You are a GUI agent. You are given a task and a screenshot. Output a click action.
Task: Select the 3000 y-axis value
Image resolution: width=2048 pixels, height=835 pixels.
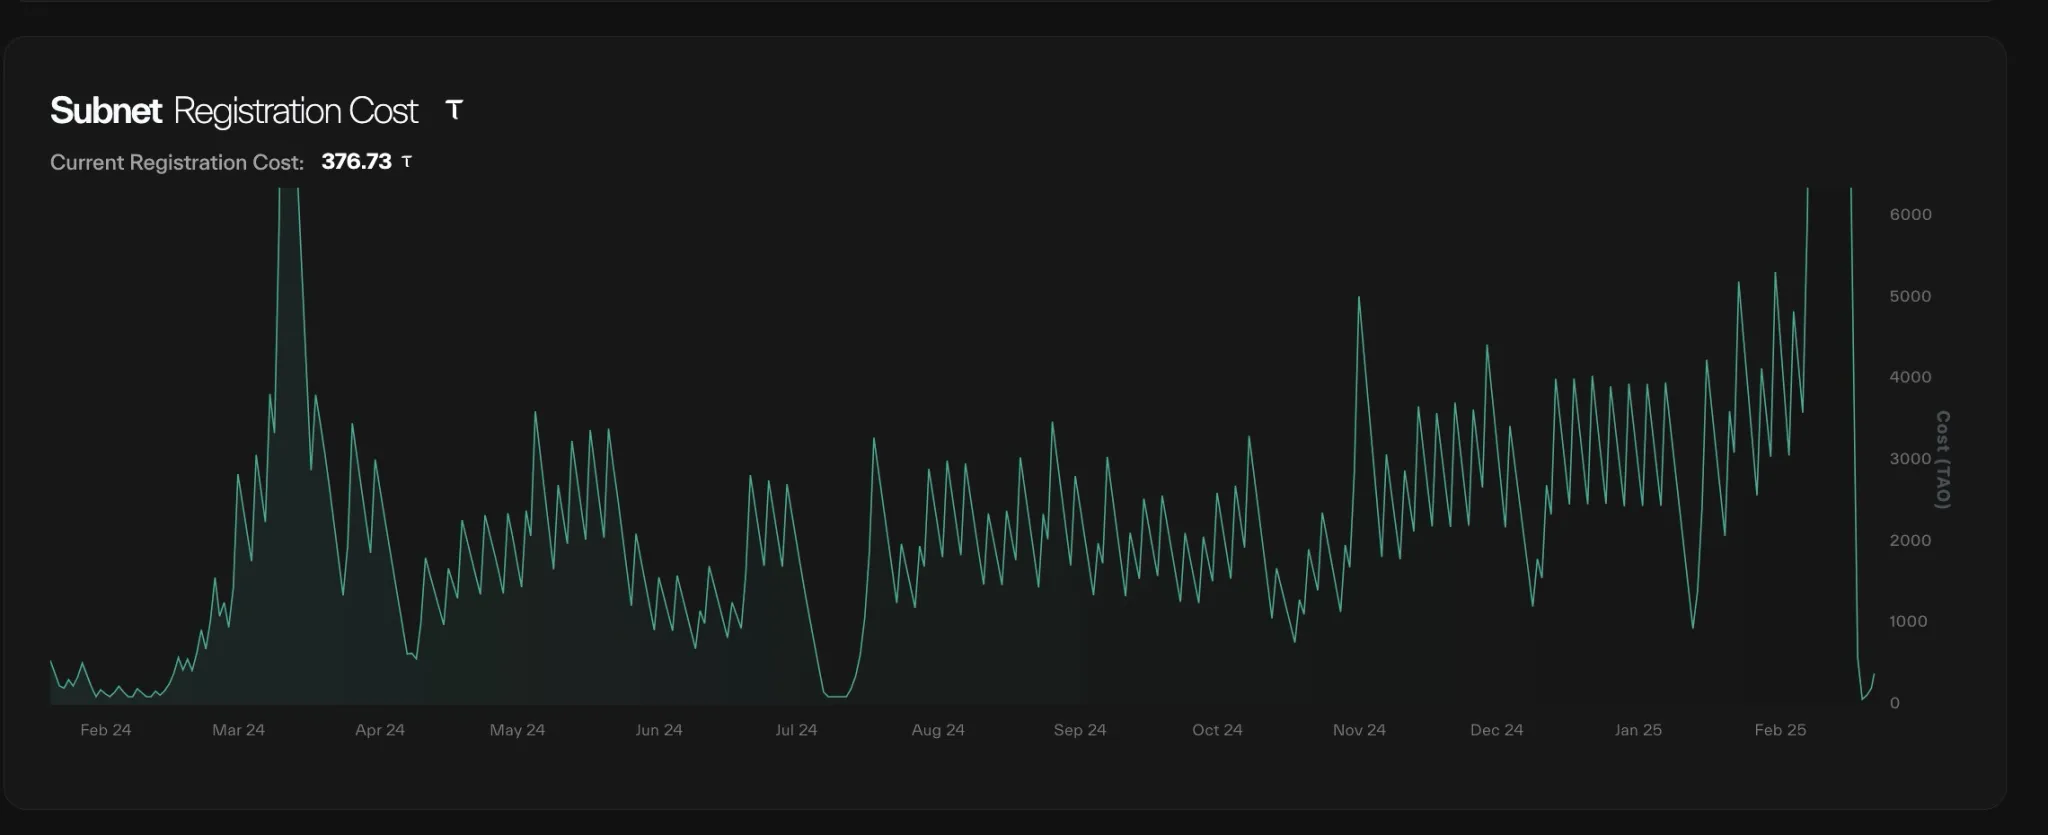tap(1910, 459)
